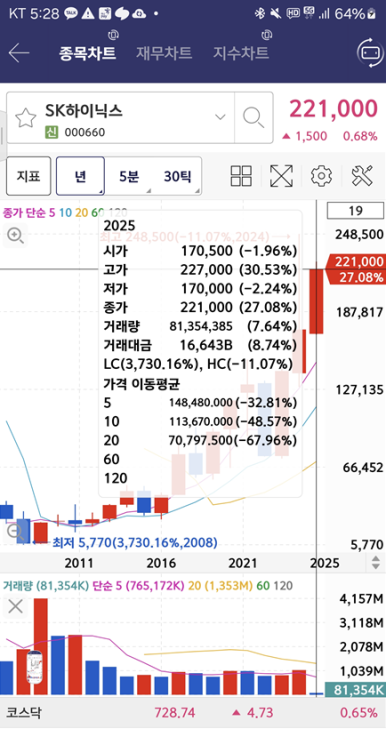Open stock search magnifier
386x729 pixels.
pos(253,117)
